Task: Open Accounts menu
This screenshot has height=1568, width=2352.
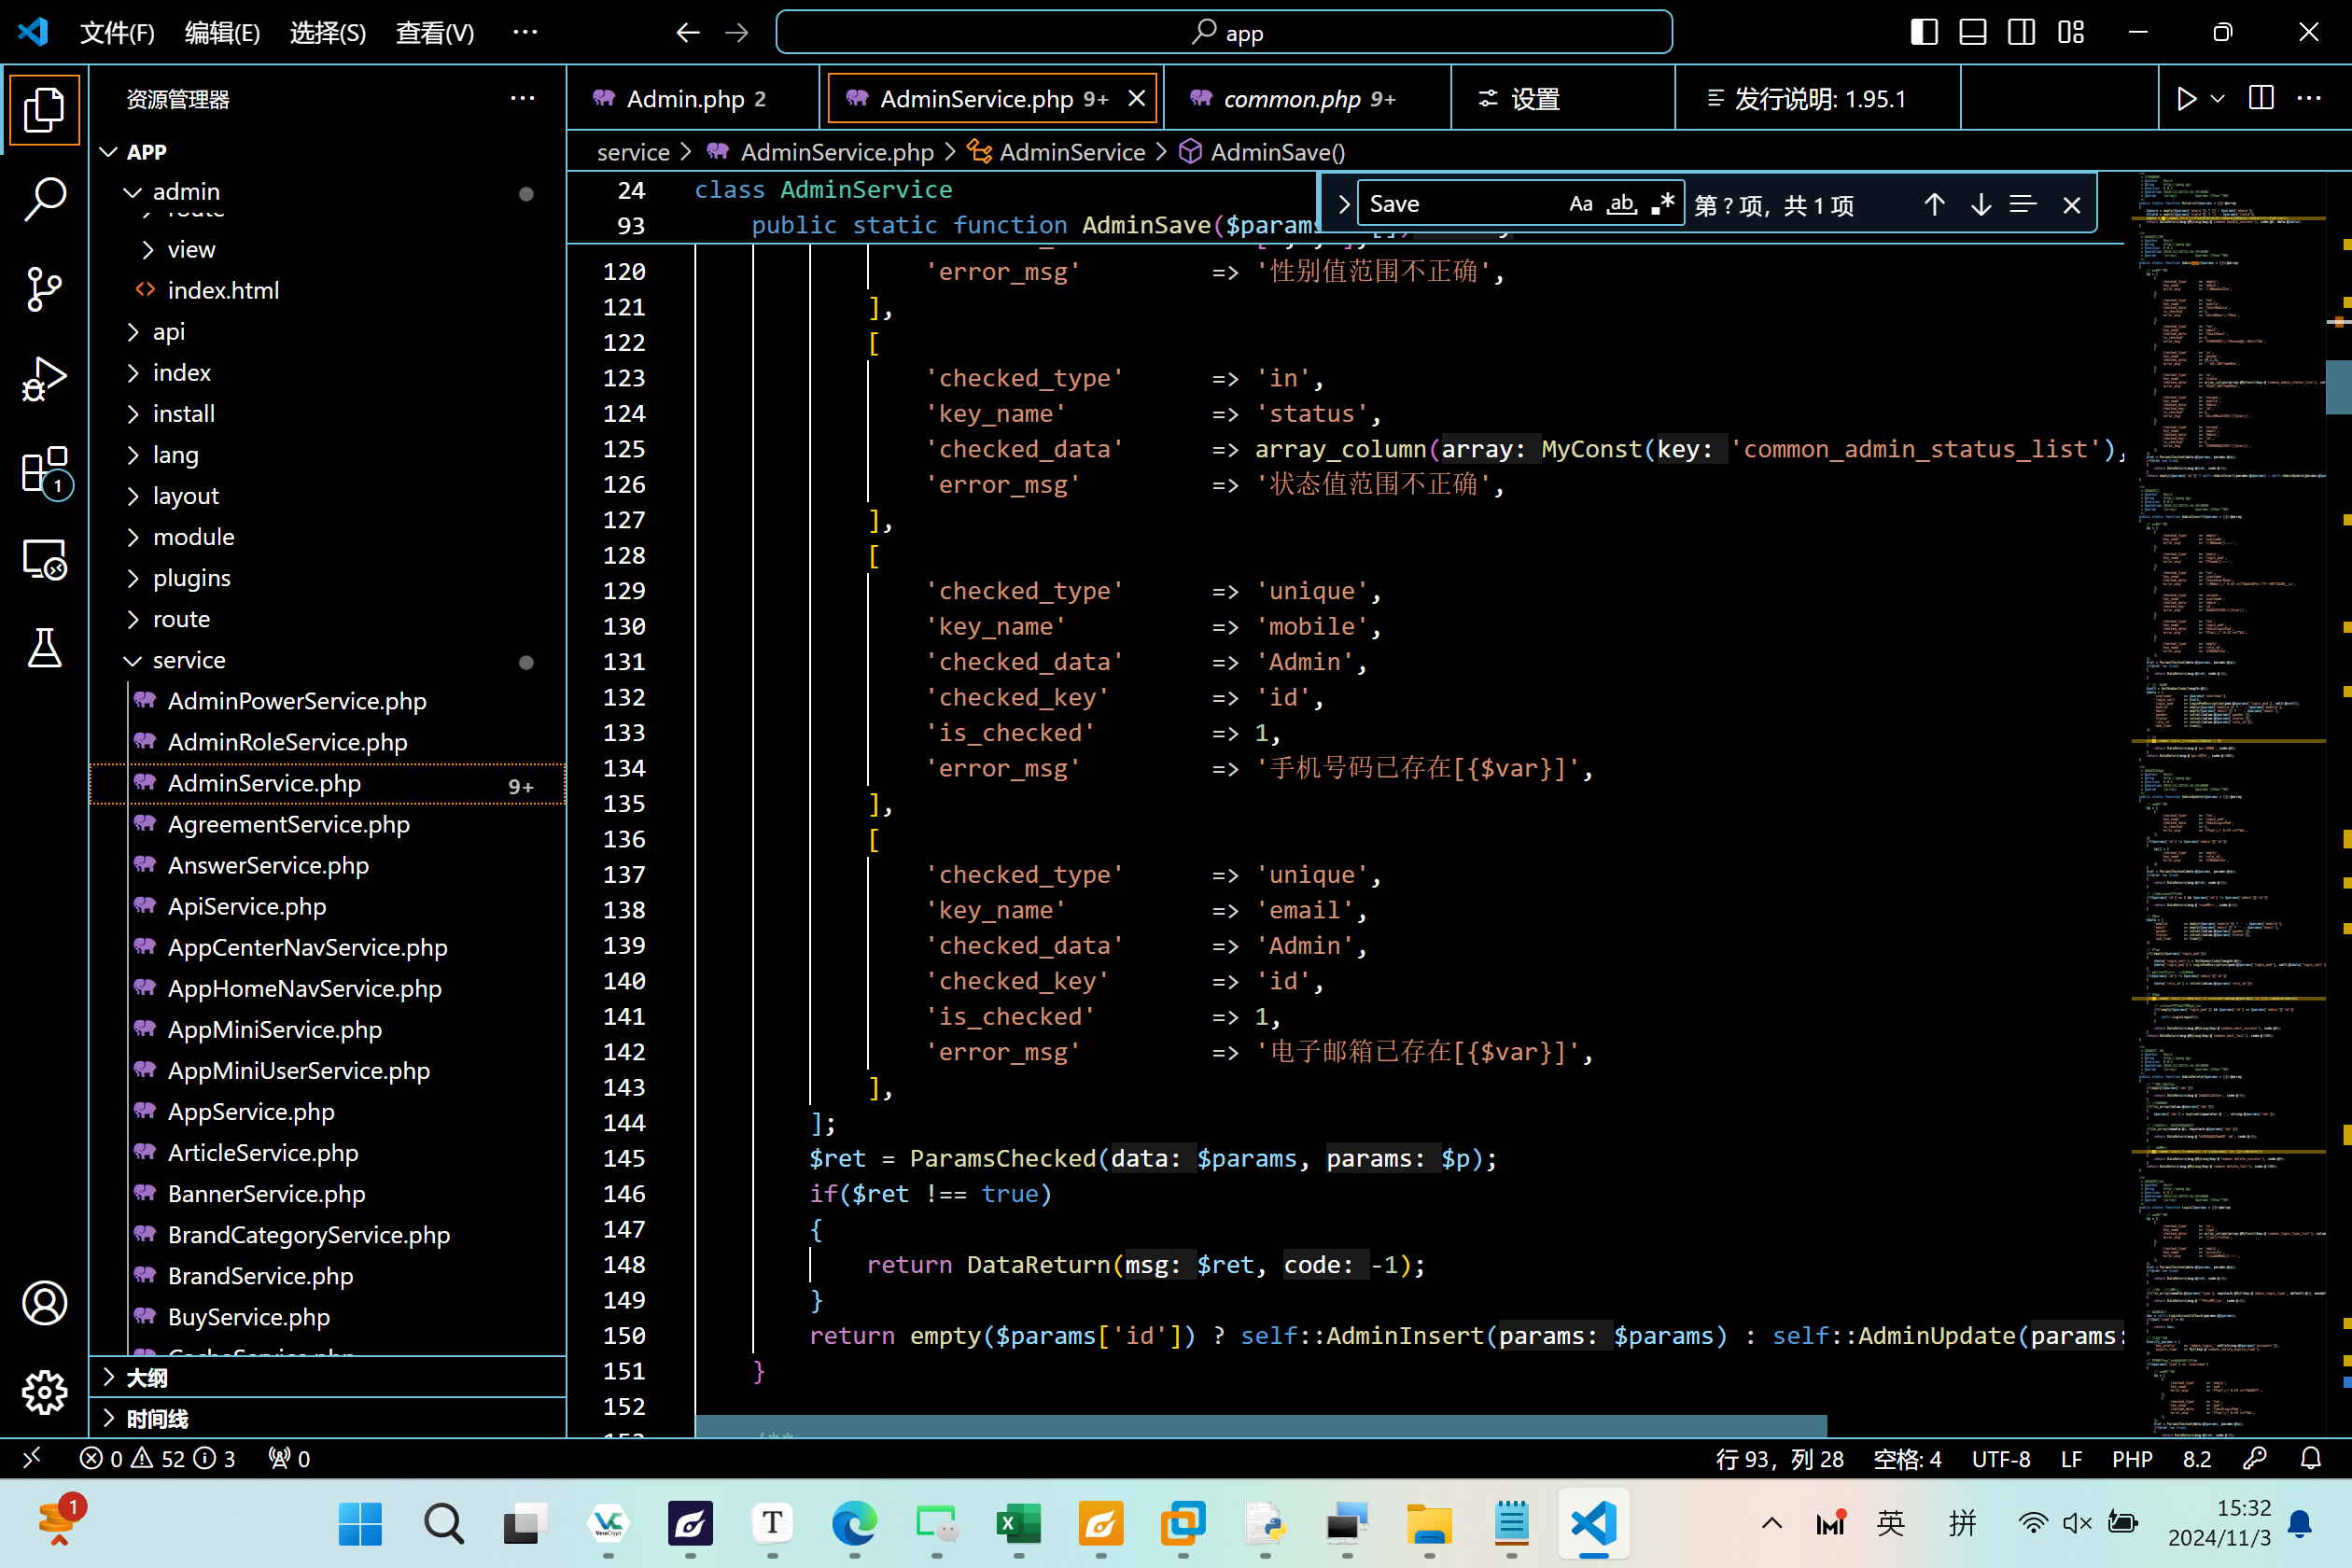Action: (44, 1302)
